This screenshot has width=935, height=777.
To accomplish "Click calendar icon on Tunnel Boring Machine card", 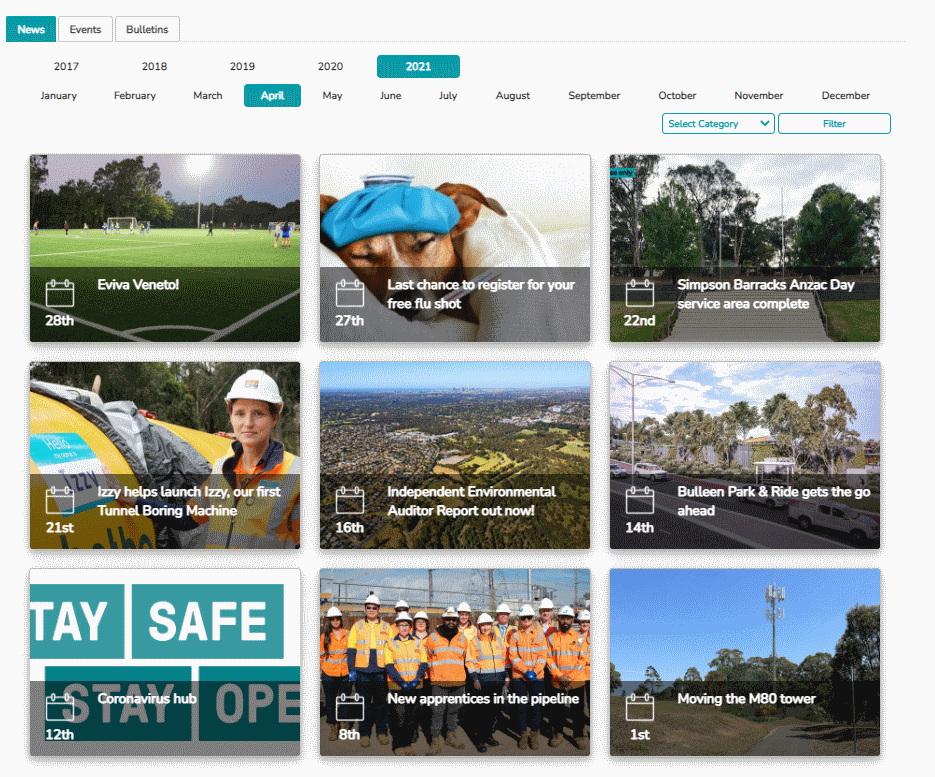I will tap(60, 500).
